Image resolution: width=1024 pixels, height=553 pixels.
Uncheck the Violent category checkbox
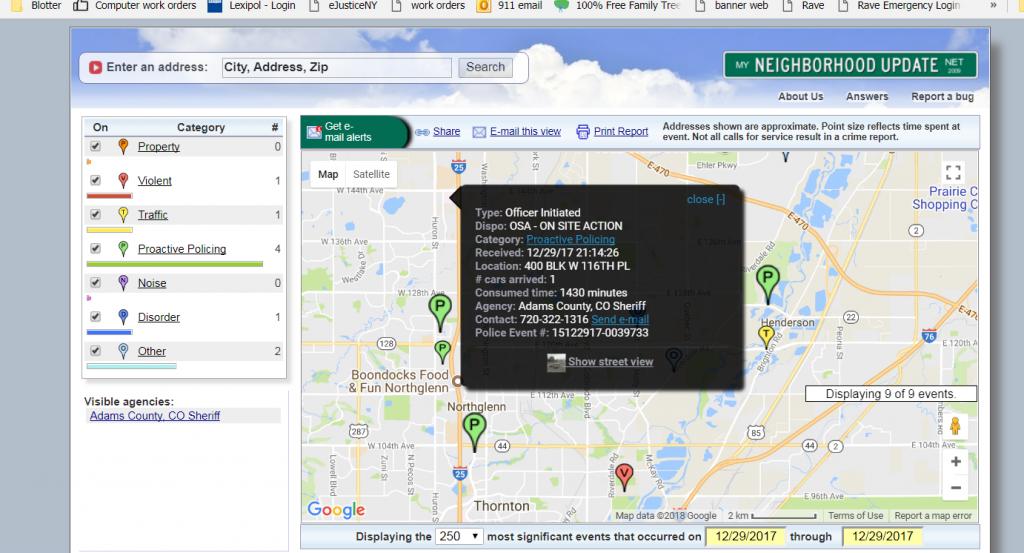point(96,181)
